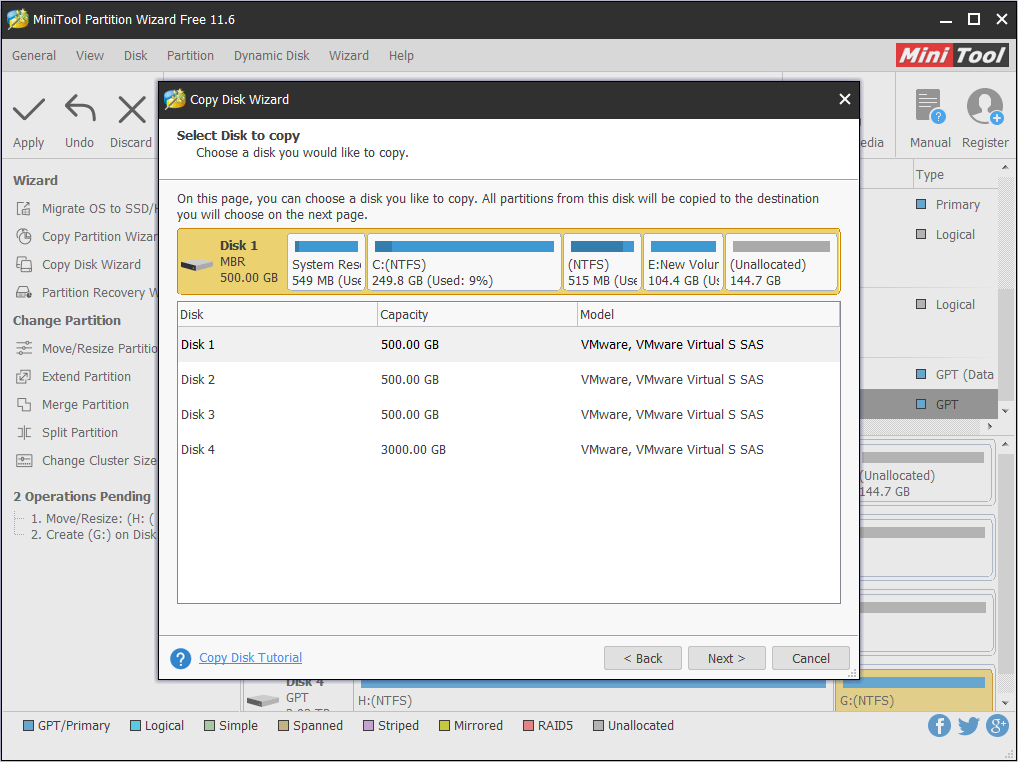Click the Unallocated legend swatch
This screenshot has width=1018, height=762.
(x=599, y=726)
